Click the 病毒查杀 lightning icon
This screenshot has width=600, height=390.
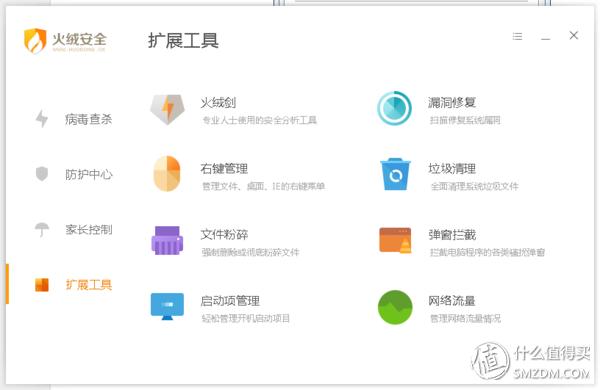pyautogui.click(x=42, y=119)
